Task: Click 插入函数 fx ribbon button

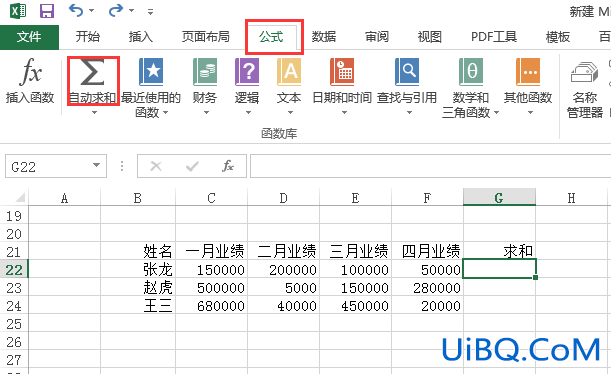Action: click(x=30, y=81)
